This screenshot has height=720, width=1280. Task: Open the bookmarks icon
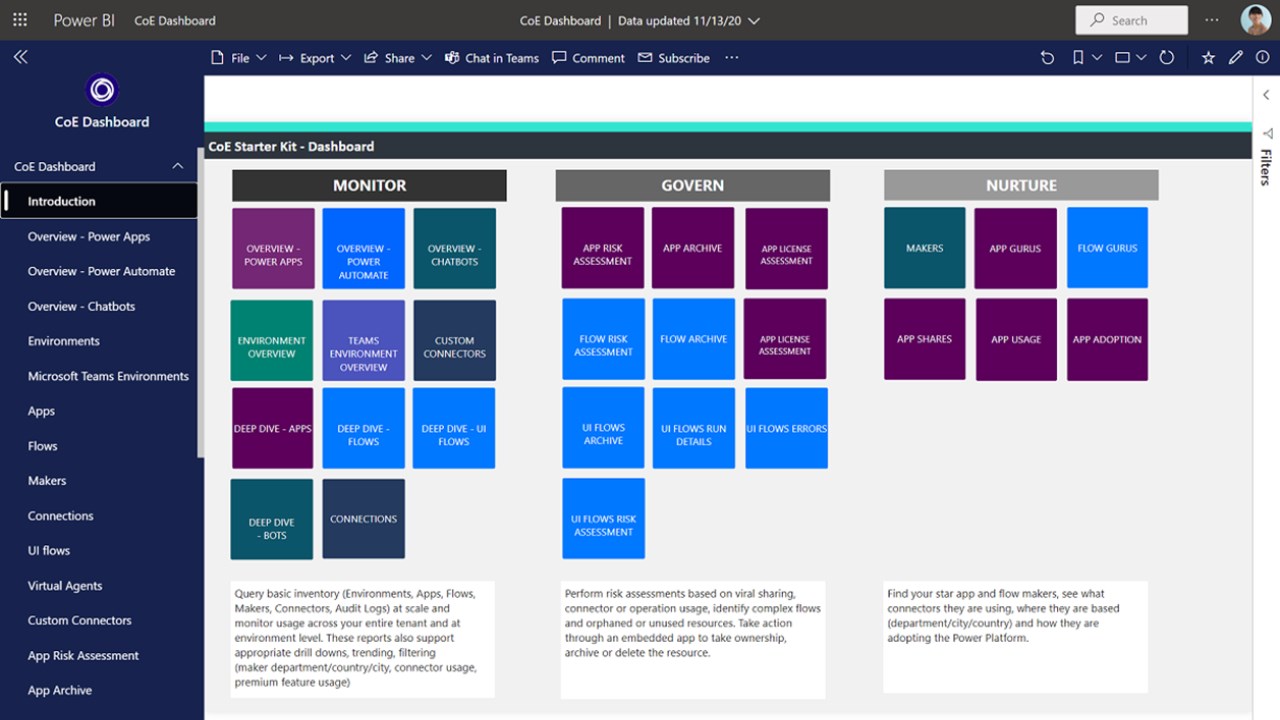pyautogui.click(x=1078, y=58)
